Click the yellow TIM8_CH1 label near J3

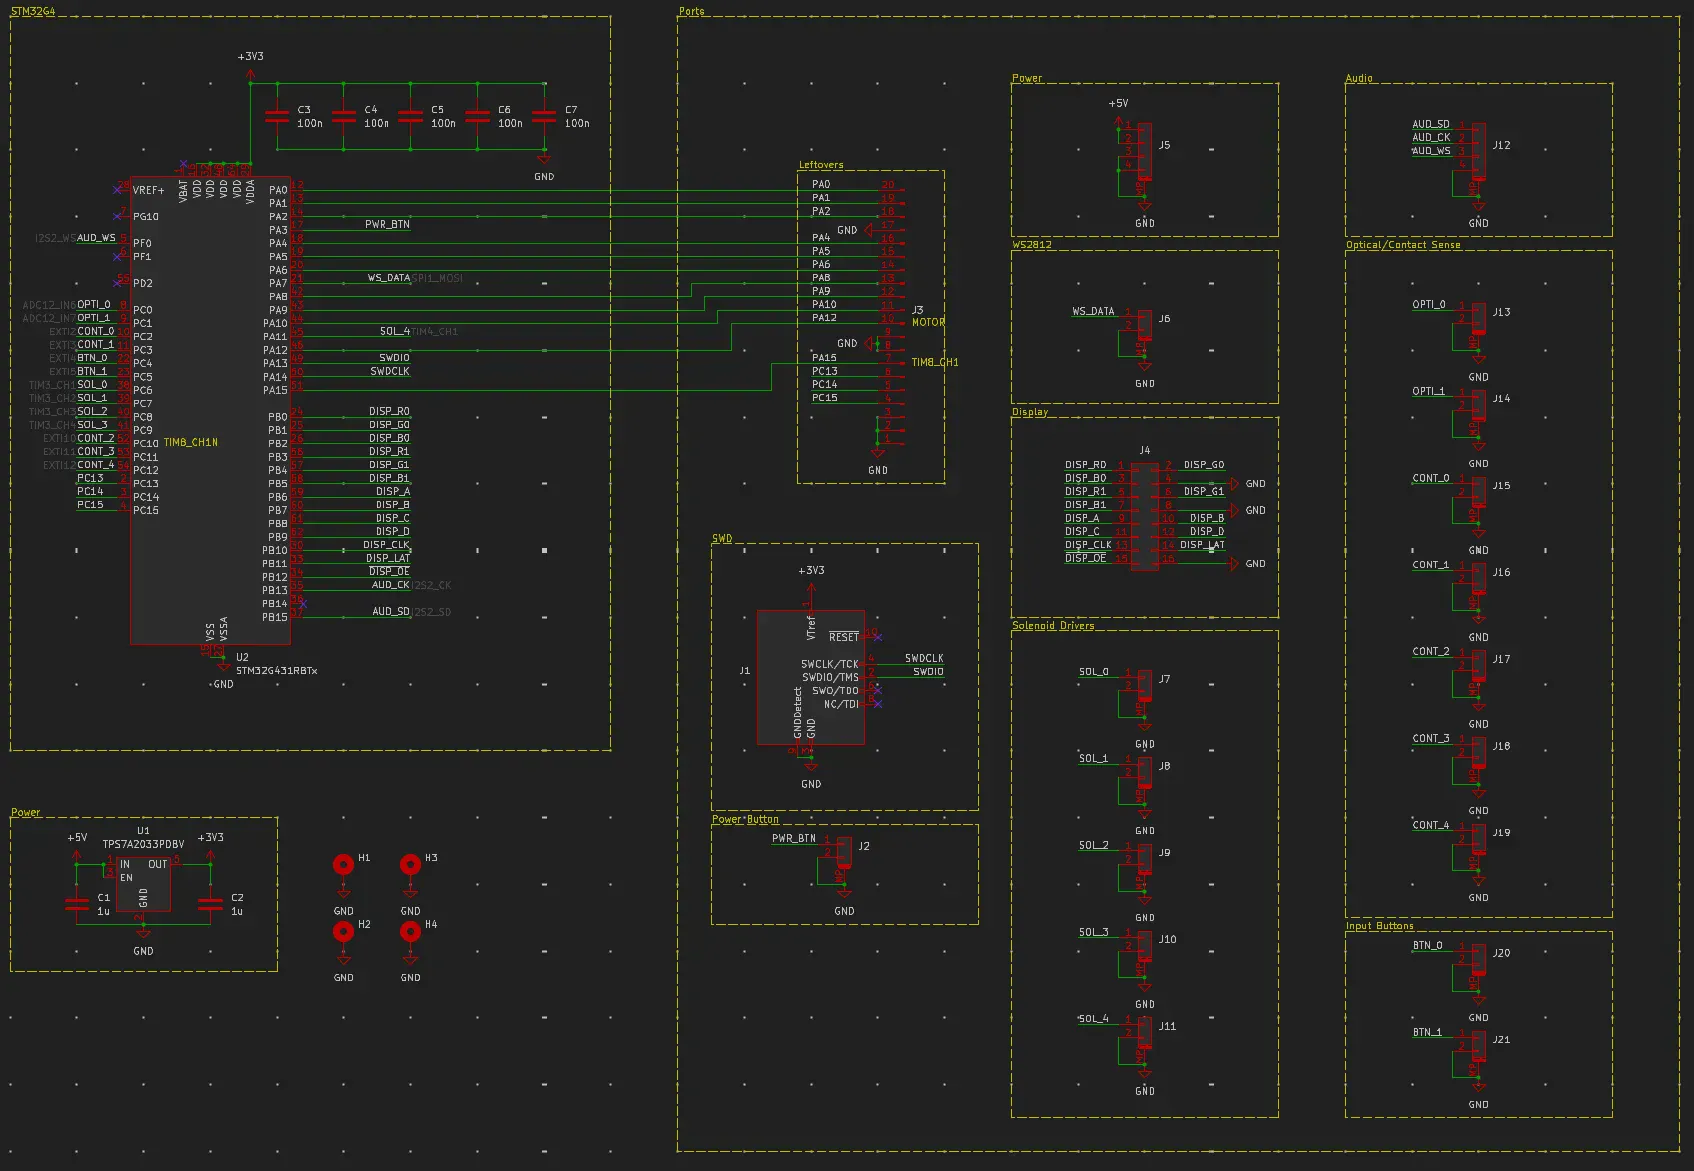point(935,362)
